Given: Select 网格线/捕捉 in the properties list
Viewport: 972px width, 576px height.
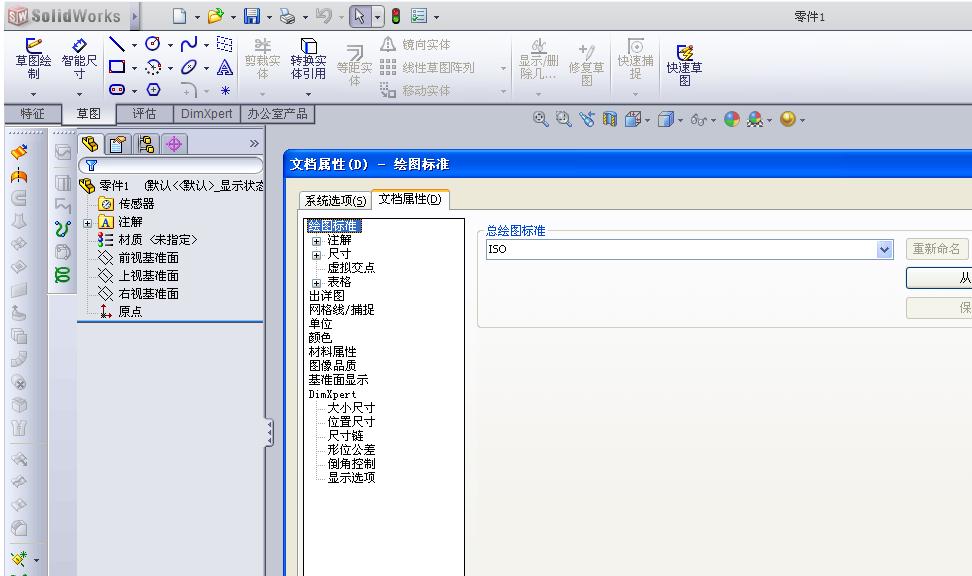Looking at the screenshot, I should point(341,309).
